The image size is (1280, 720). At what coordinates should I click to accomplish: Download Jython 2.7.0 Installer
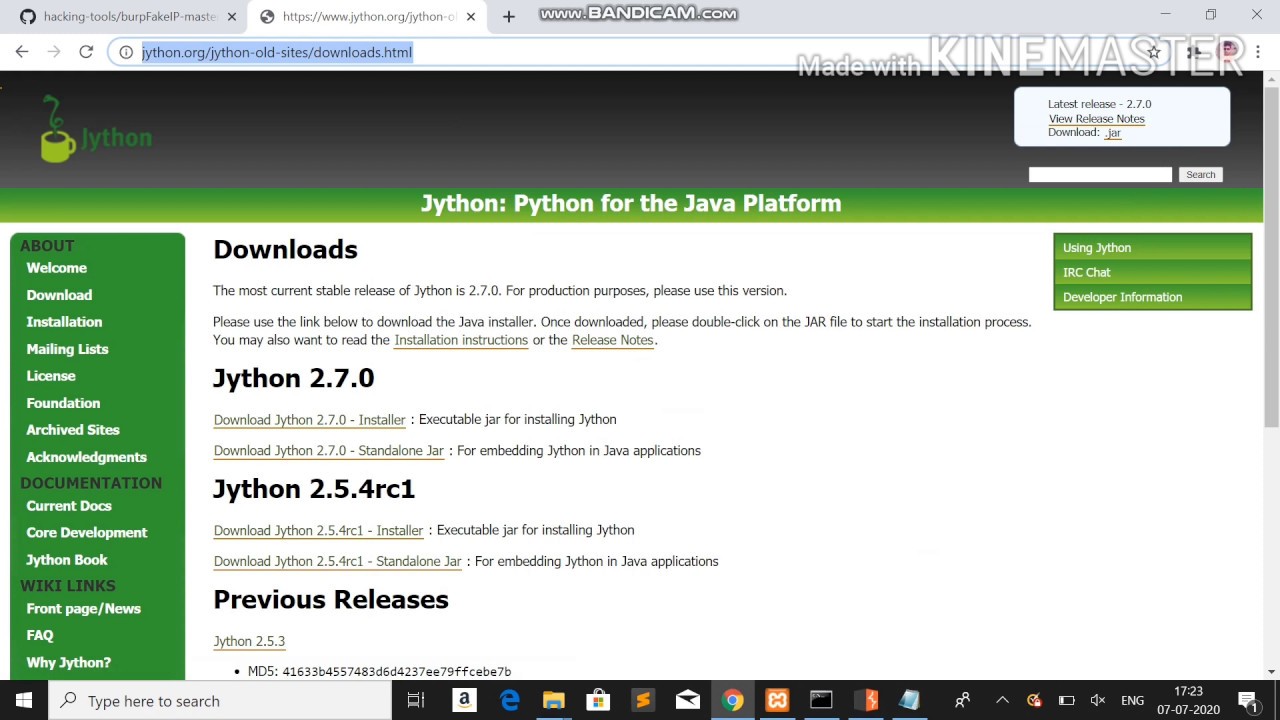pos(309,420)
